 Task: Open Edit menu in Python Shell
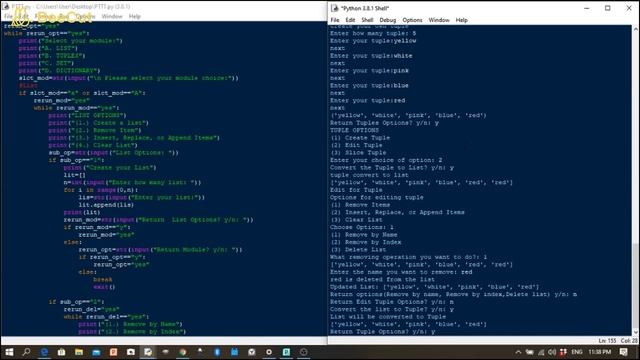tap(350, 20)
